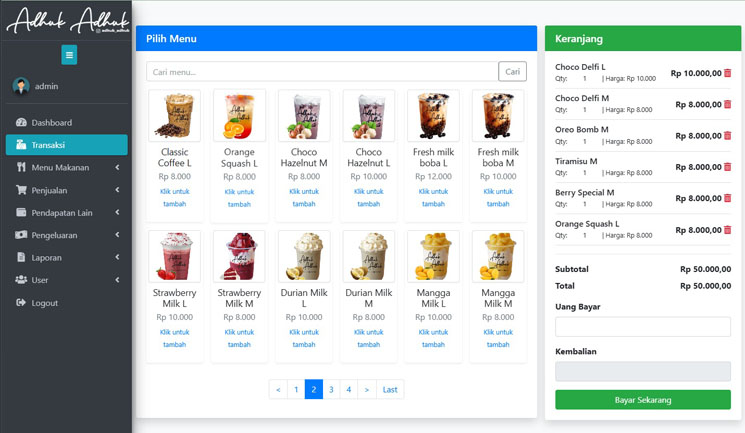745x433 pixels.
Task: Toggle the sidebar hamburger menu button
Action: coord(69,55)
